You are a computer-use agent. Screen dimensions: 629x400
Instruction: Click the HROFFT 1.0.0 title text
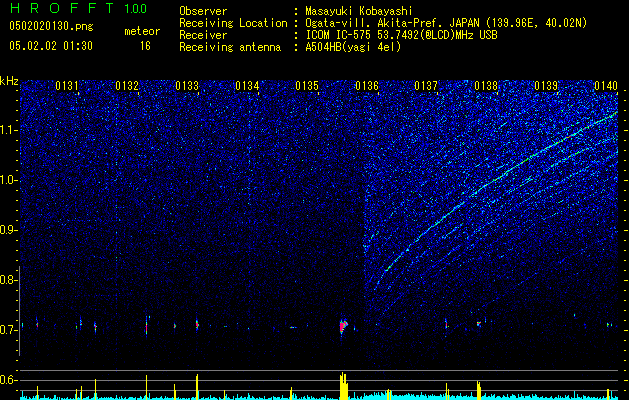point(78,8)
